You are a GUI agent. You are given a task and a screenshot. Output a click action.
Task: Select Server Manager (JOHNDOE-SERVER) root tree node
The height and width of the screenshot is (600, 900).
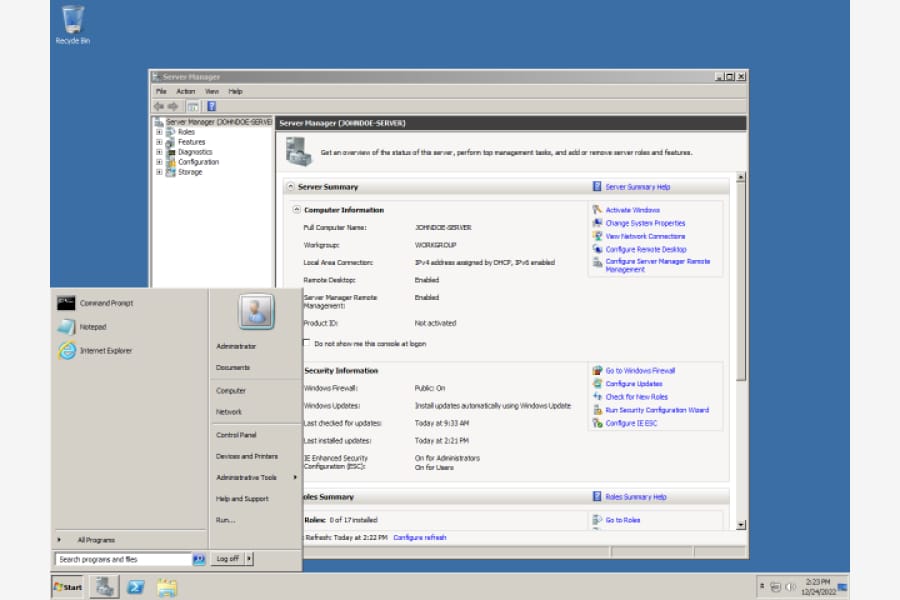[x=219, y=122]
